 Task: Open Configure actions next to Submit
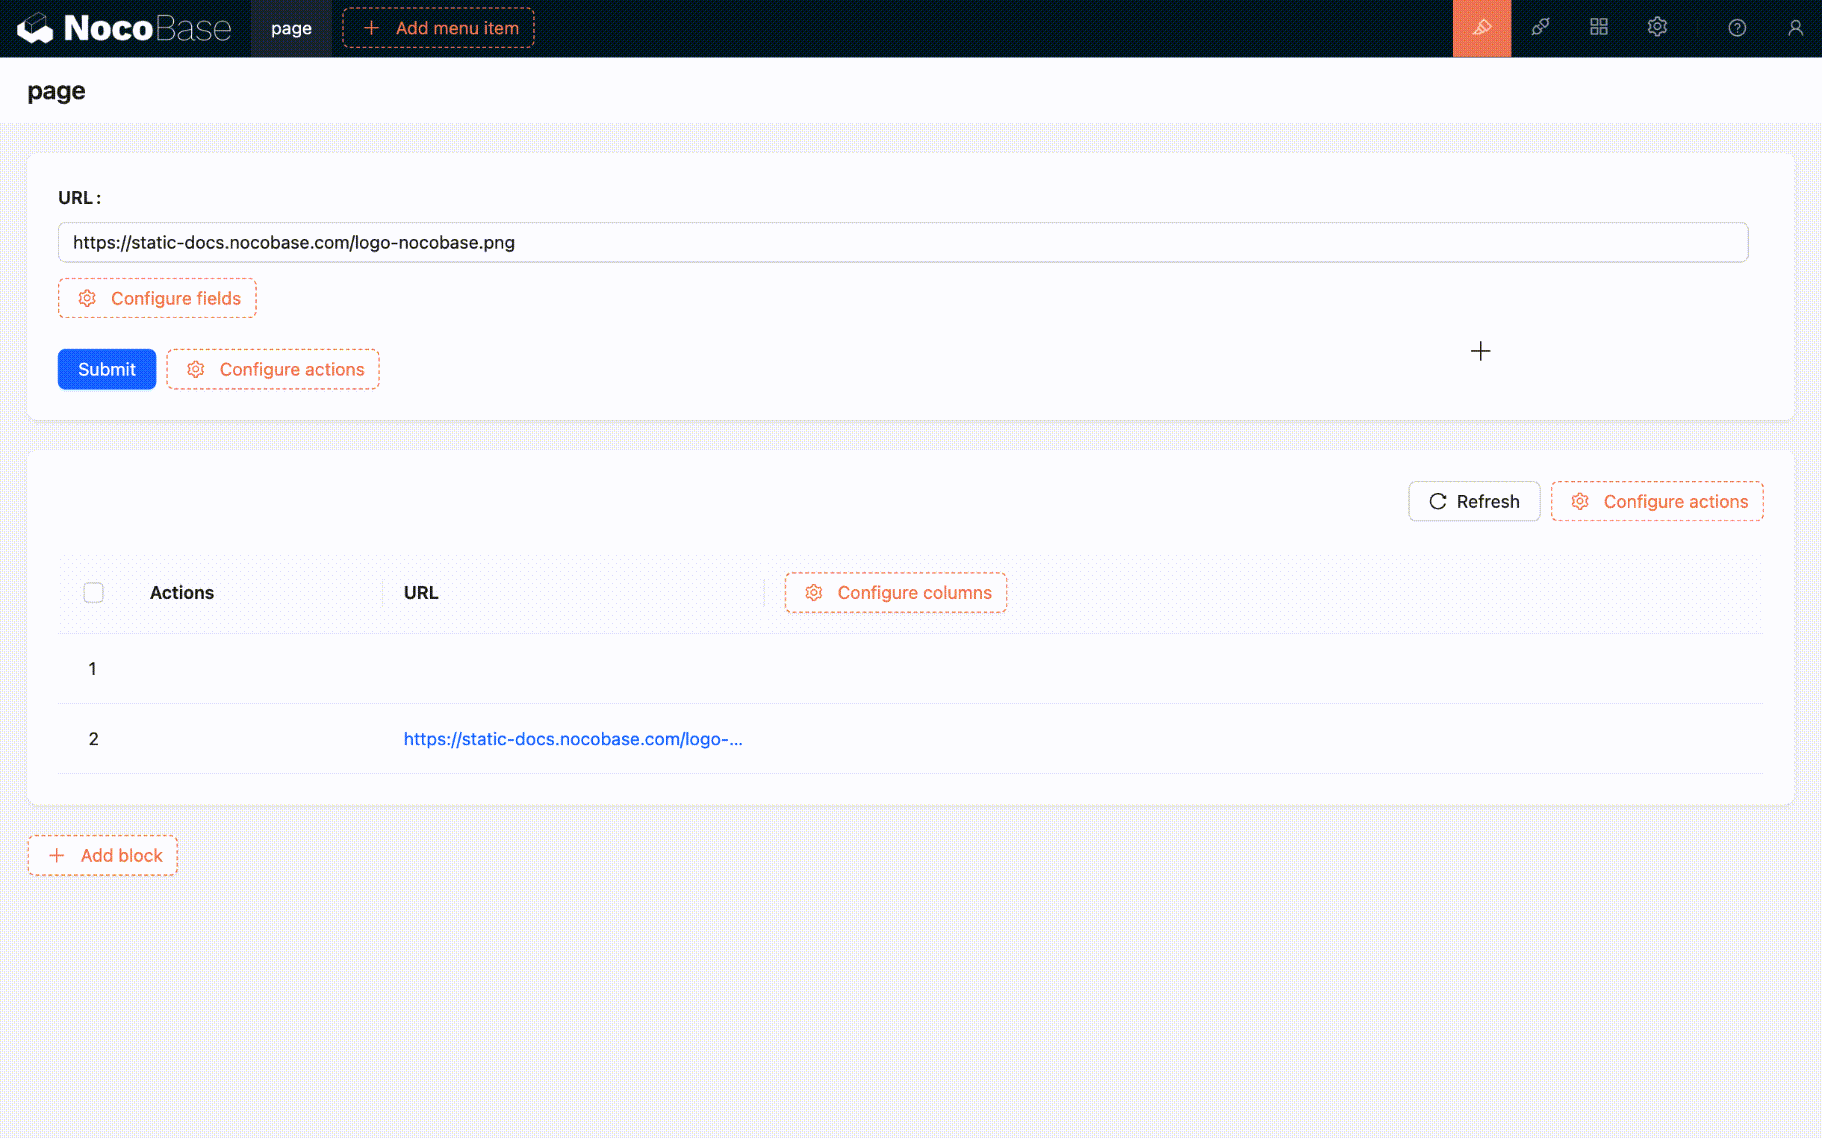tap(273, 369)
